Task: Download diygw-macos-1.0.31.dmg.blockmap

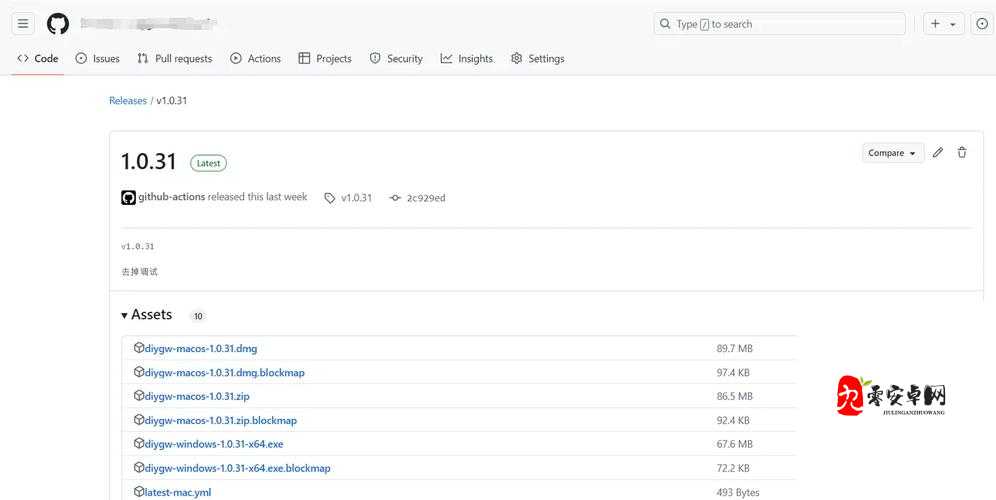Action: (x=225, y=372)
